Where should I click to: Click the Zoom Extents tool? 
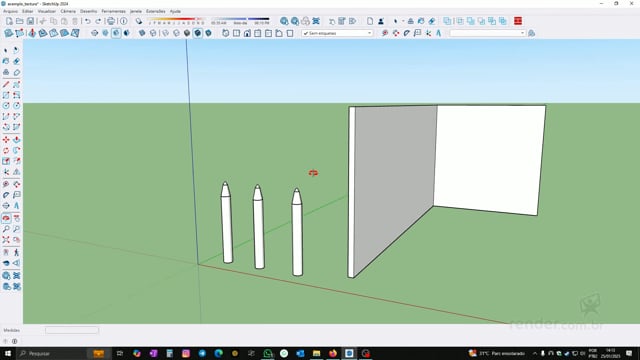pyautogui.click(x=6, y=240)
